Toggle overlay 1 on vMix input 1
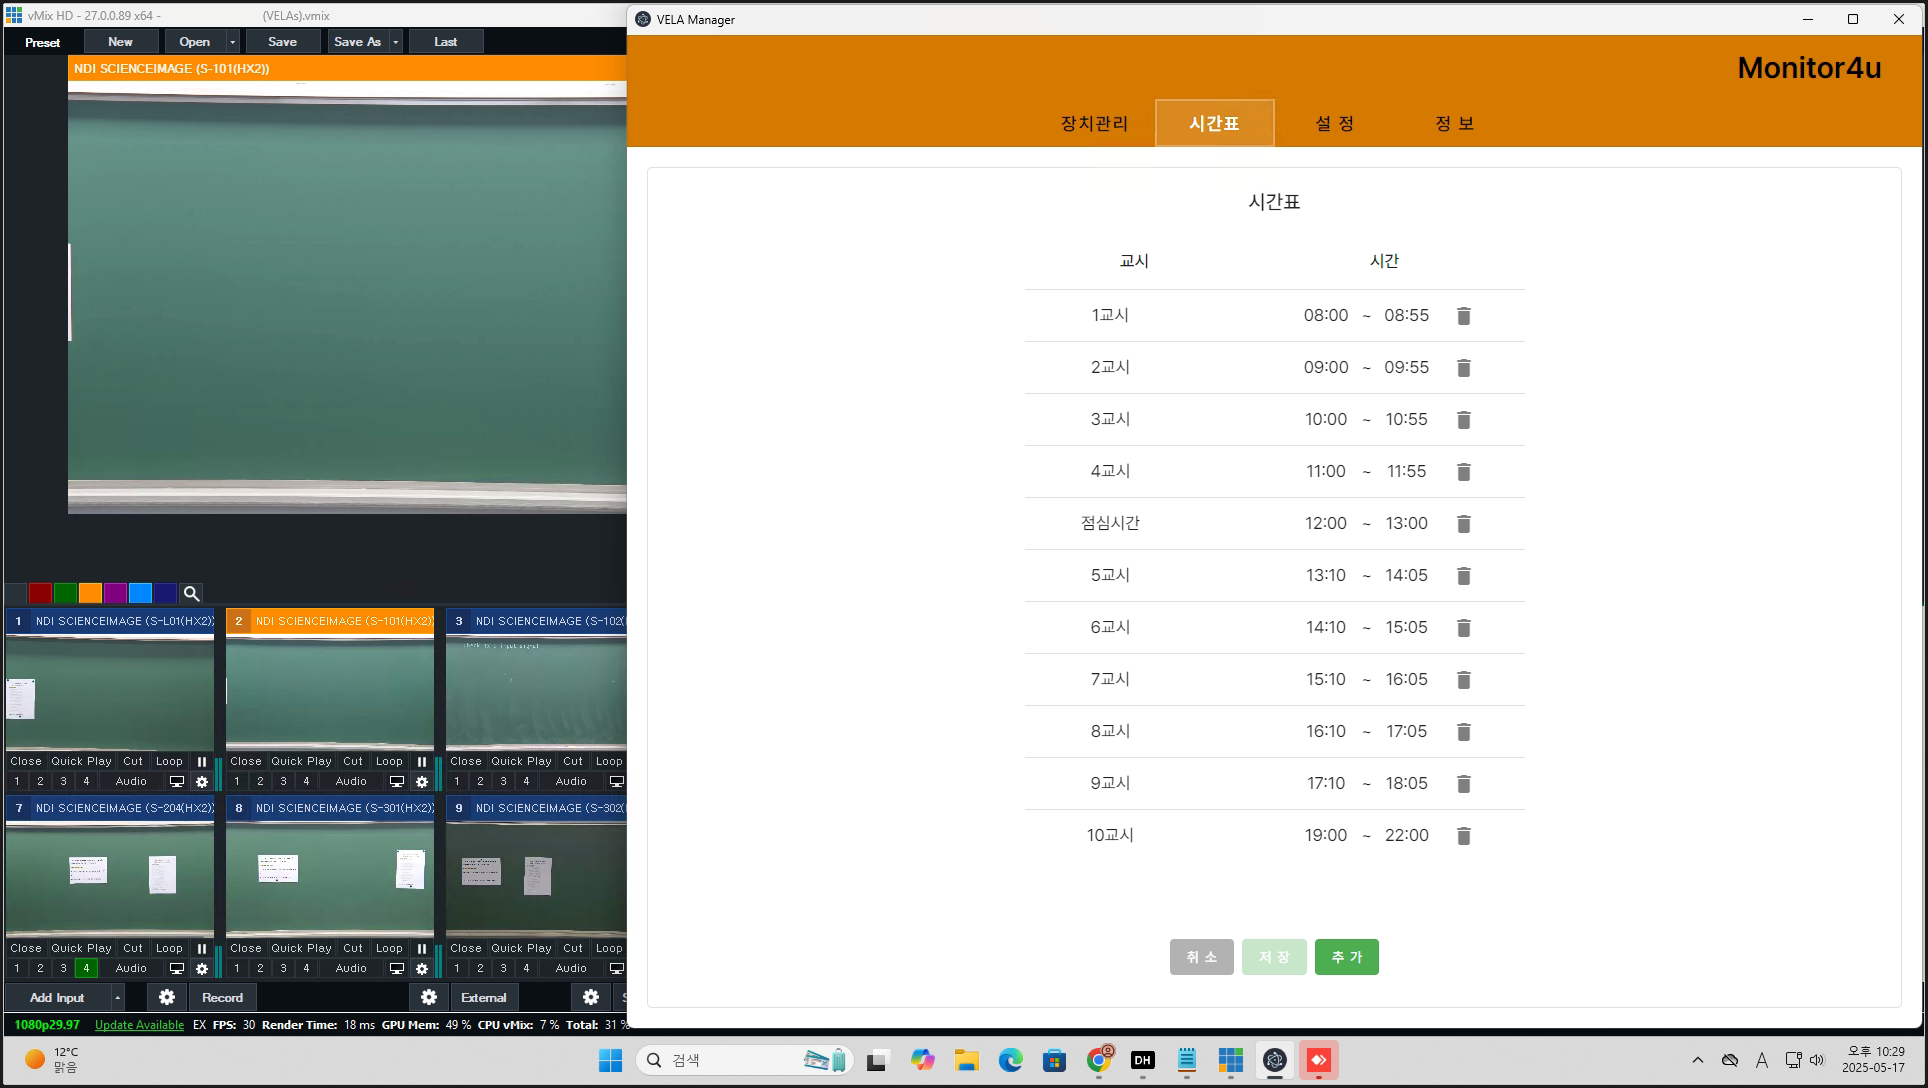Screen dimensions: 1928x1088 pos(17,782)
